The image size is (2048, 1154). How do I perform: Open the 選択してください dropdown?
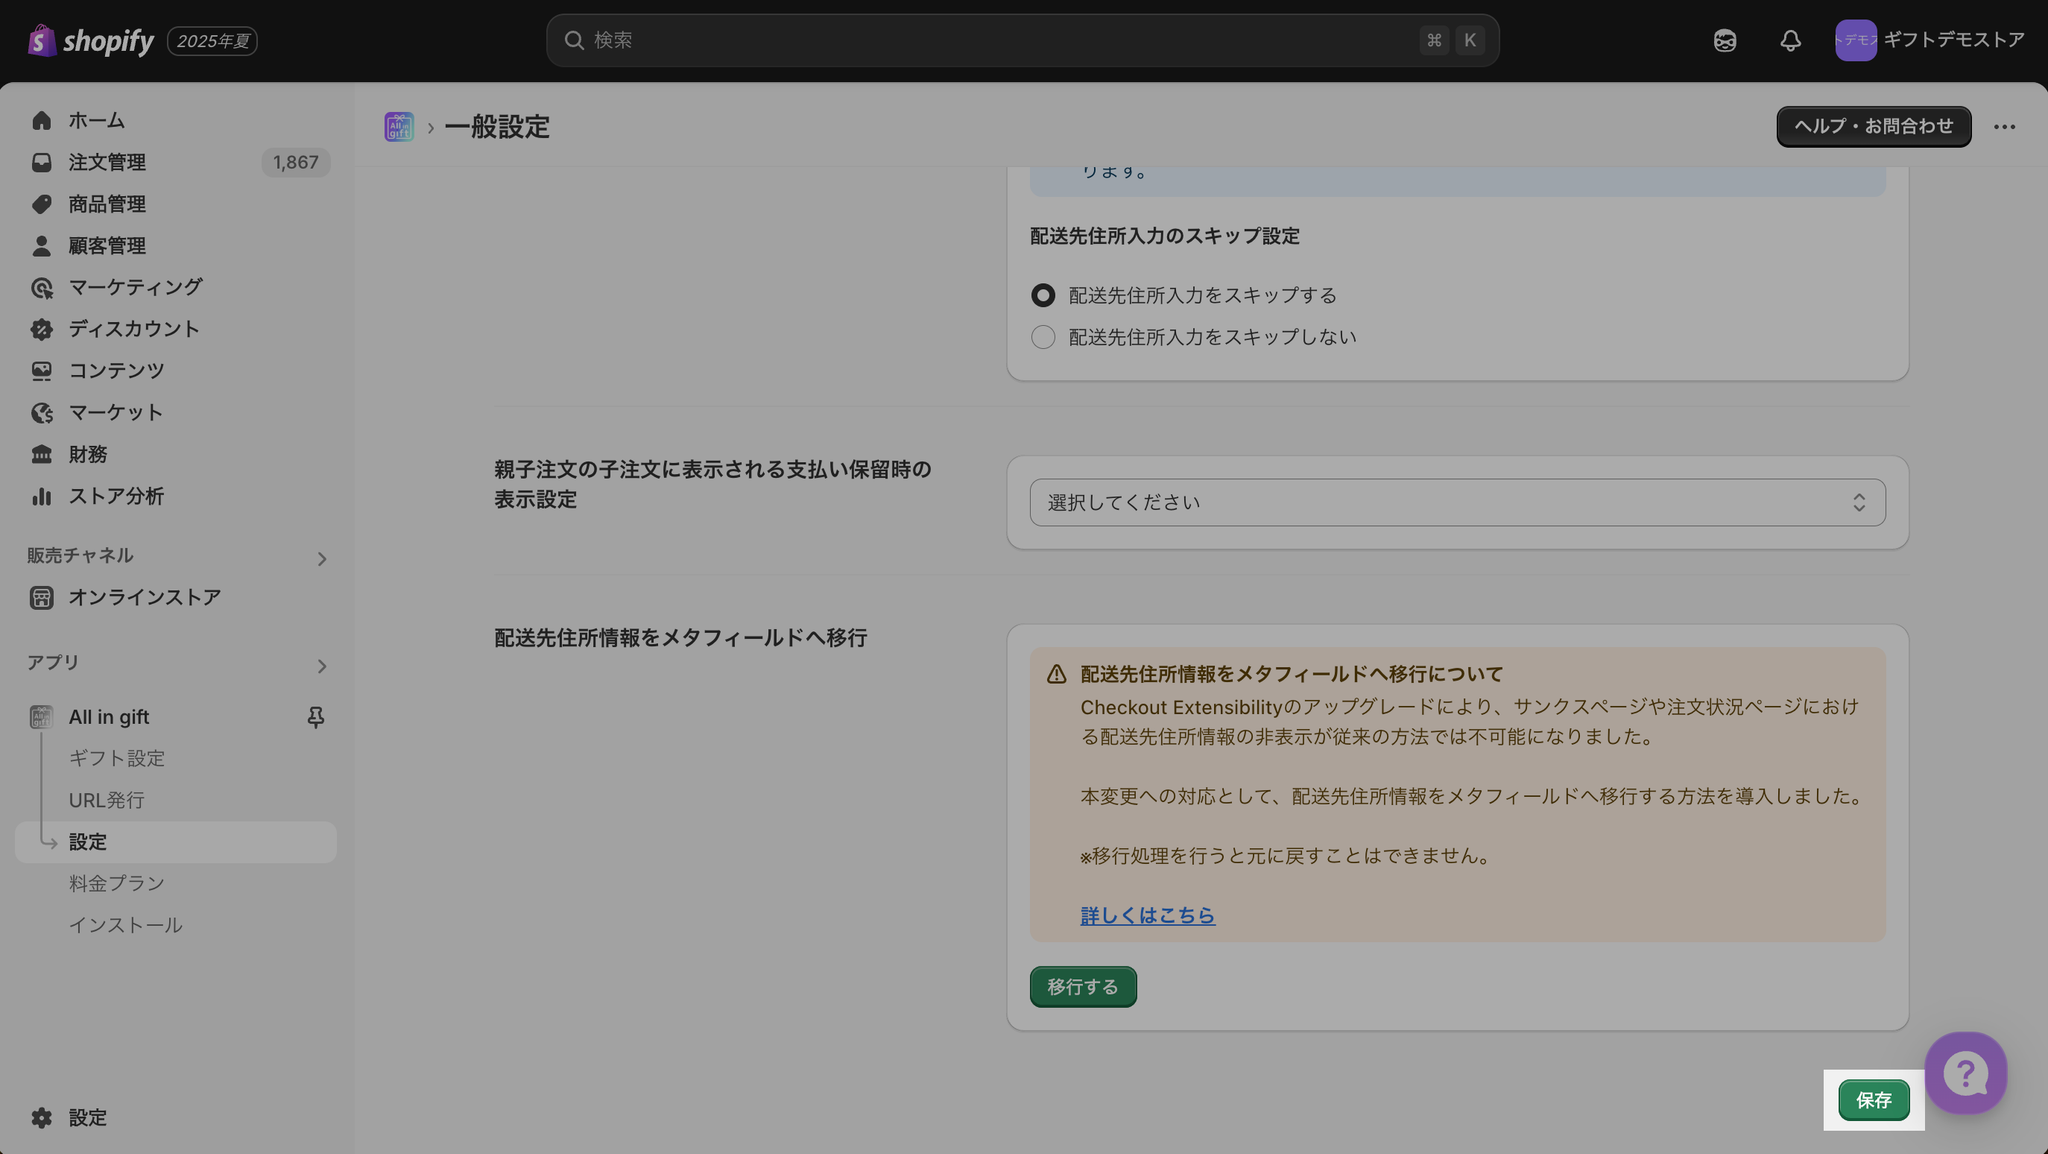pyautogui.click(x=1457, y=502)
